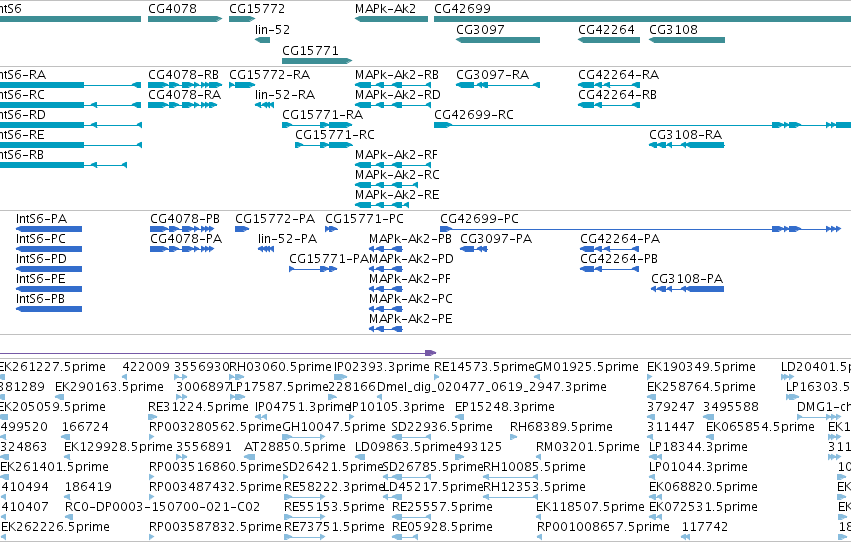The height and width of the screenshot is (542, 851).
Task: Select transcript lin-52-RA
Action: pos(285,95)
